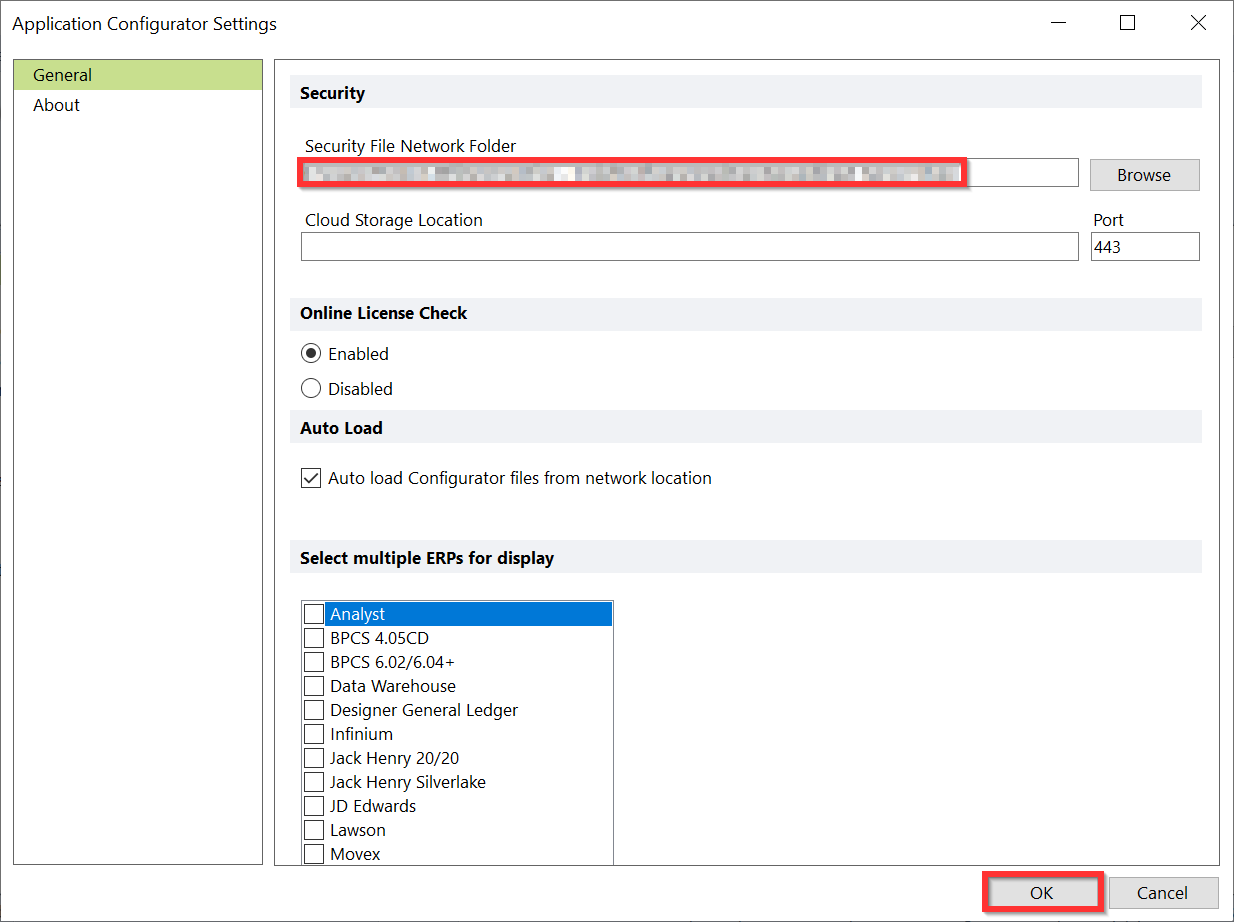Toggle Auto load Configurator files checkbox

(311, 478)
